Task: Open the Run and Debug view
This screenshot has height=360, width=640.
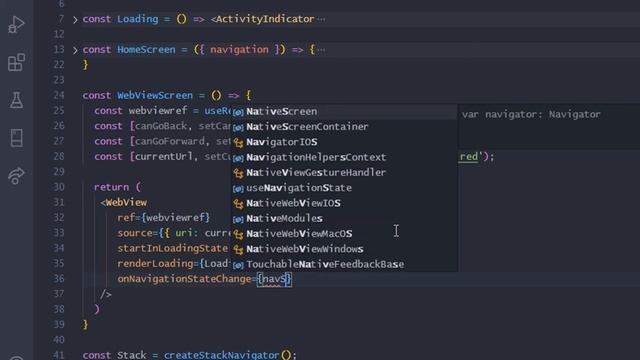Action: click(x=16, y=24)
